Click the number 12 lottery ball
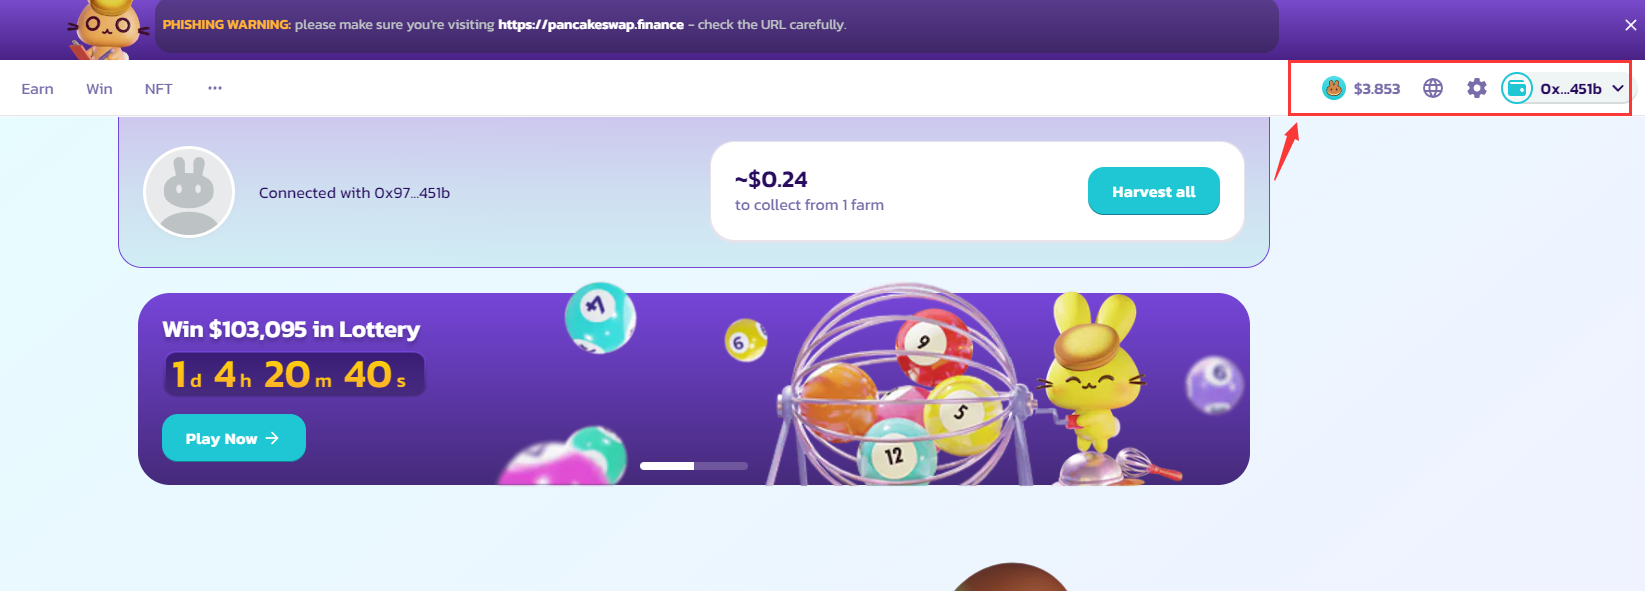Screen dimensions: 1645x591 pyautogui.click(x=895, y=453)
